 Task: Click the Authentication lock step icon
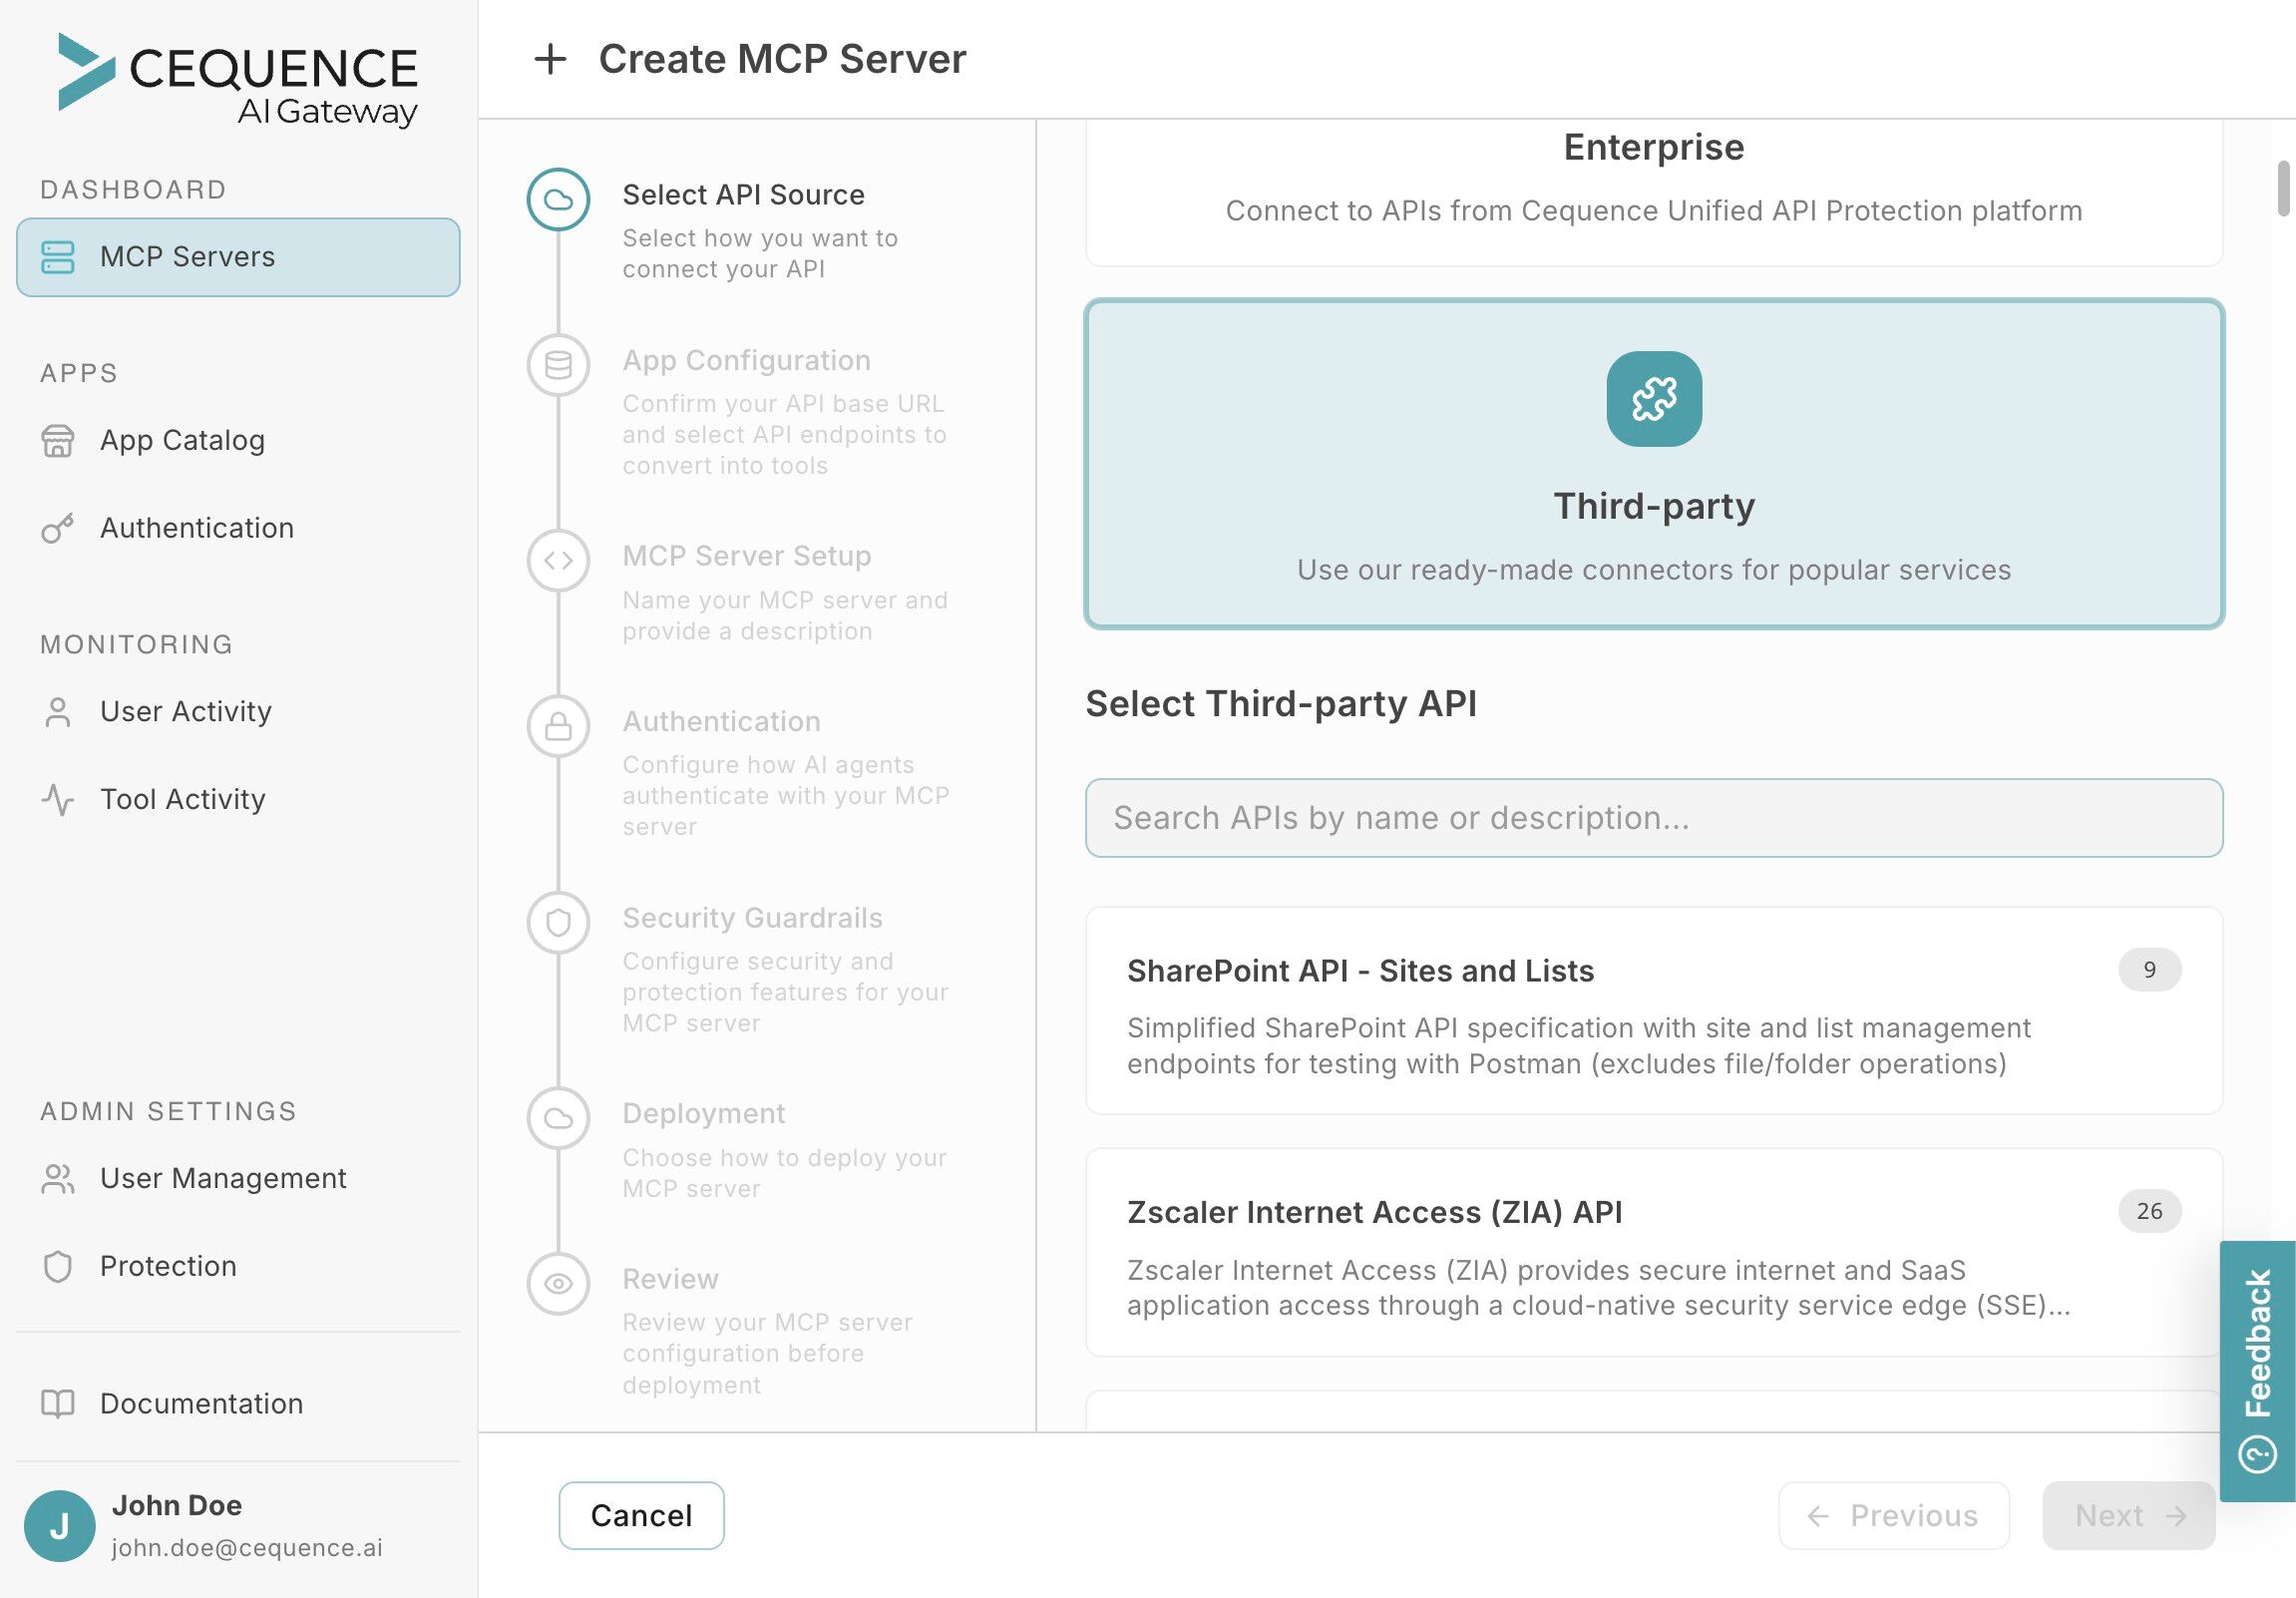(x=558, y=726)
